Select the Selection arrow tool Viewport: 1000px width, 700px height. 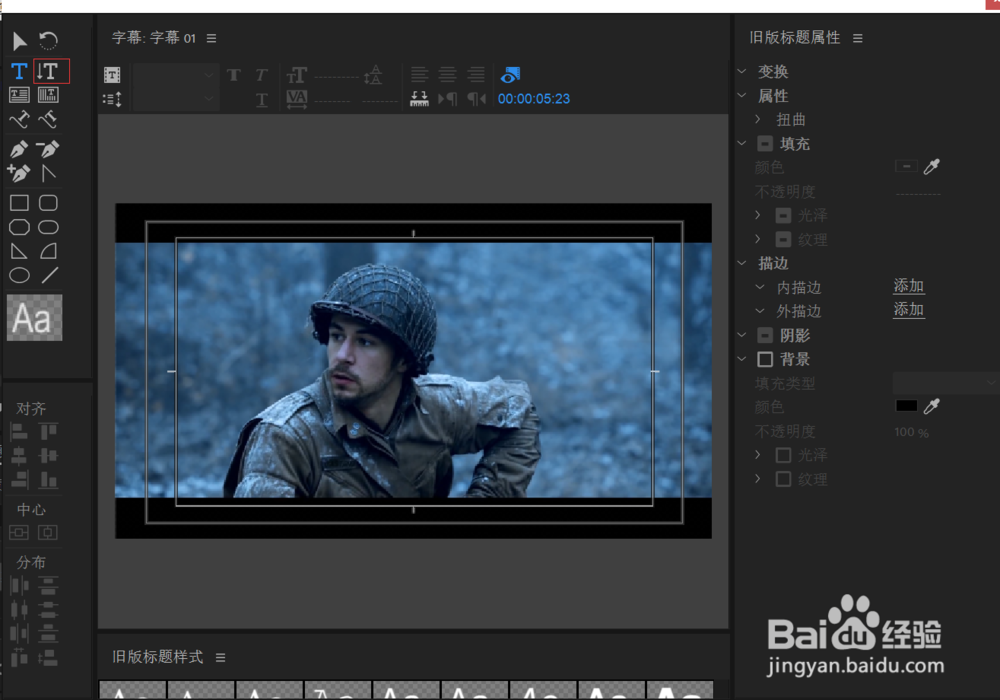pos(19,41)
